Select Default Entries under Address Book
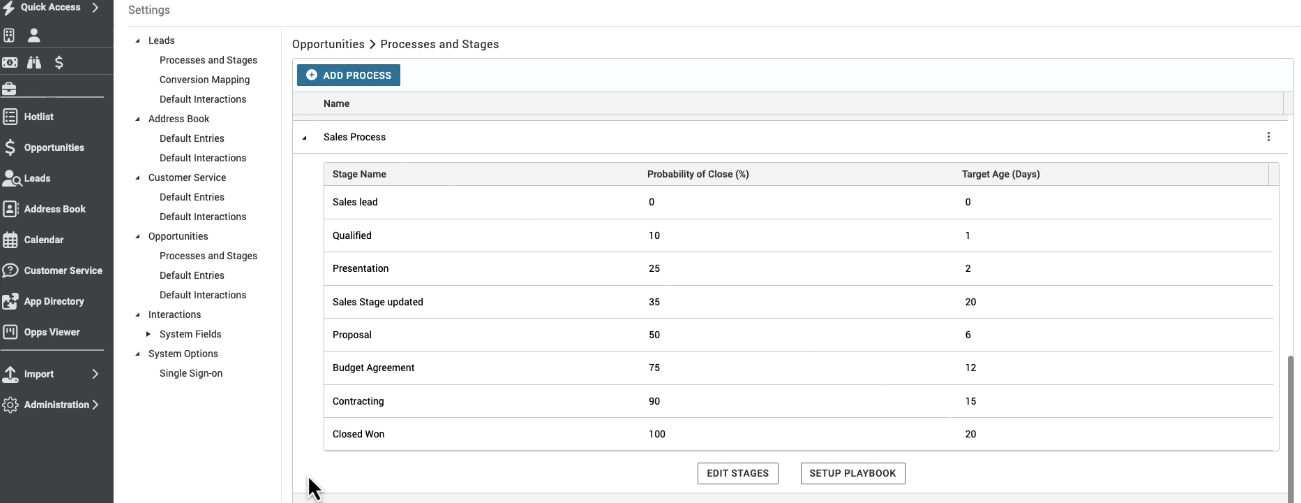Viewport: 1301px width, 503px height. click(192, 138)
